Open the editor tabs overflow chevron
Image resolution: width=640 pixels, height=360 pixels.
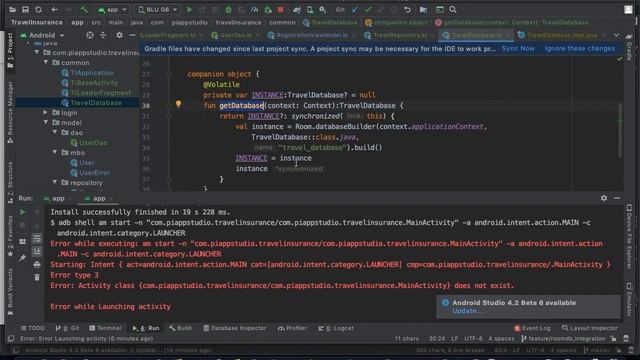616,35
